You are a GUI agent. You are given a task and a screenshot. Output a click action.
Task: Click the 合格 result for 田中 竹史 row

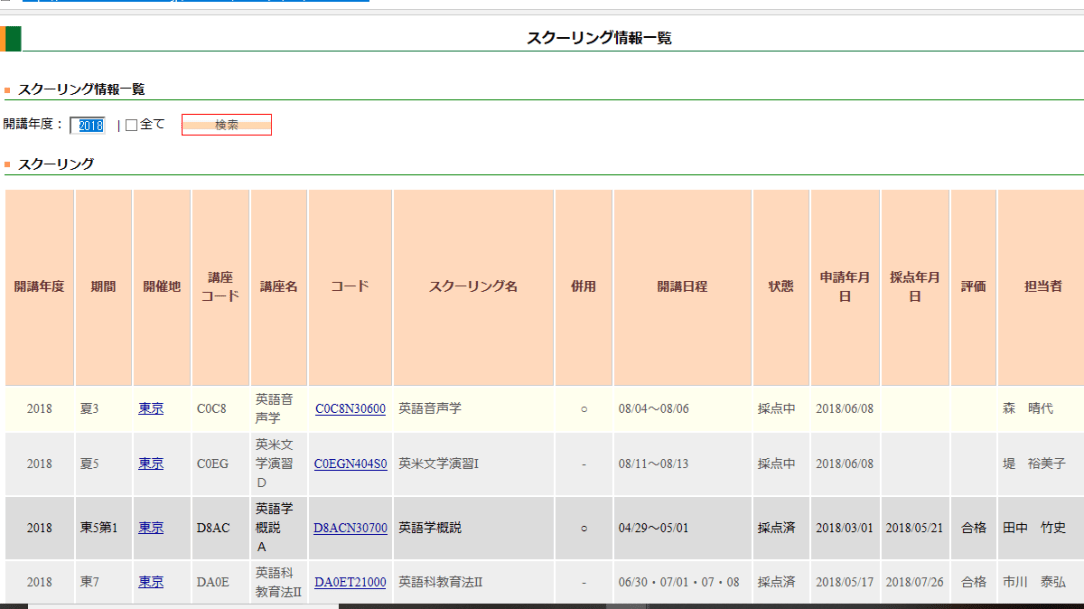[973, 528]
